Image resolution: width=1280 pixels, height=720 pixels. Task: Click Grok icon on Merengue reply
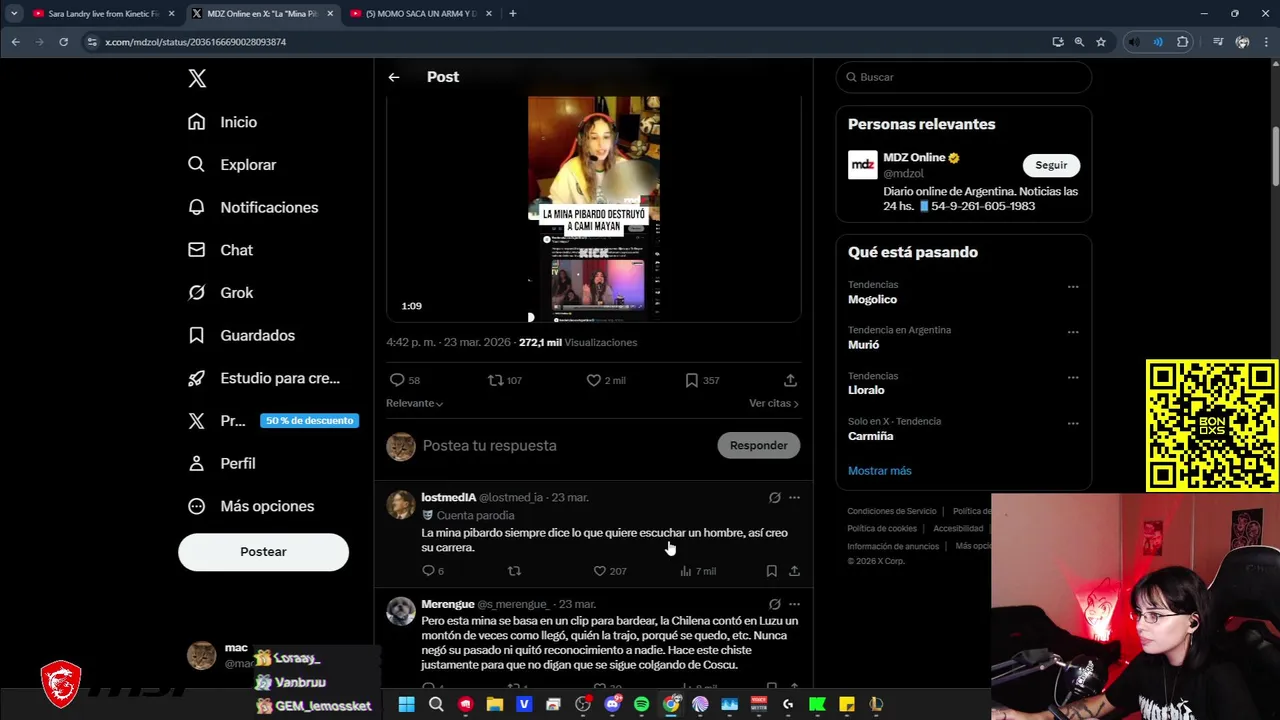(774, 604)
